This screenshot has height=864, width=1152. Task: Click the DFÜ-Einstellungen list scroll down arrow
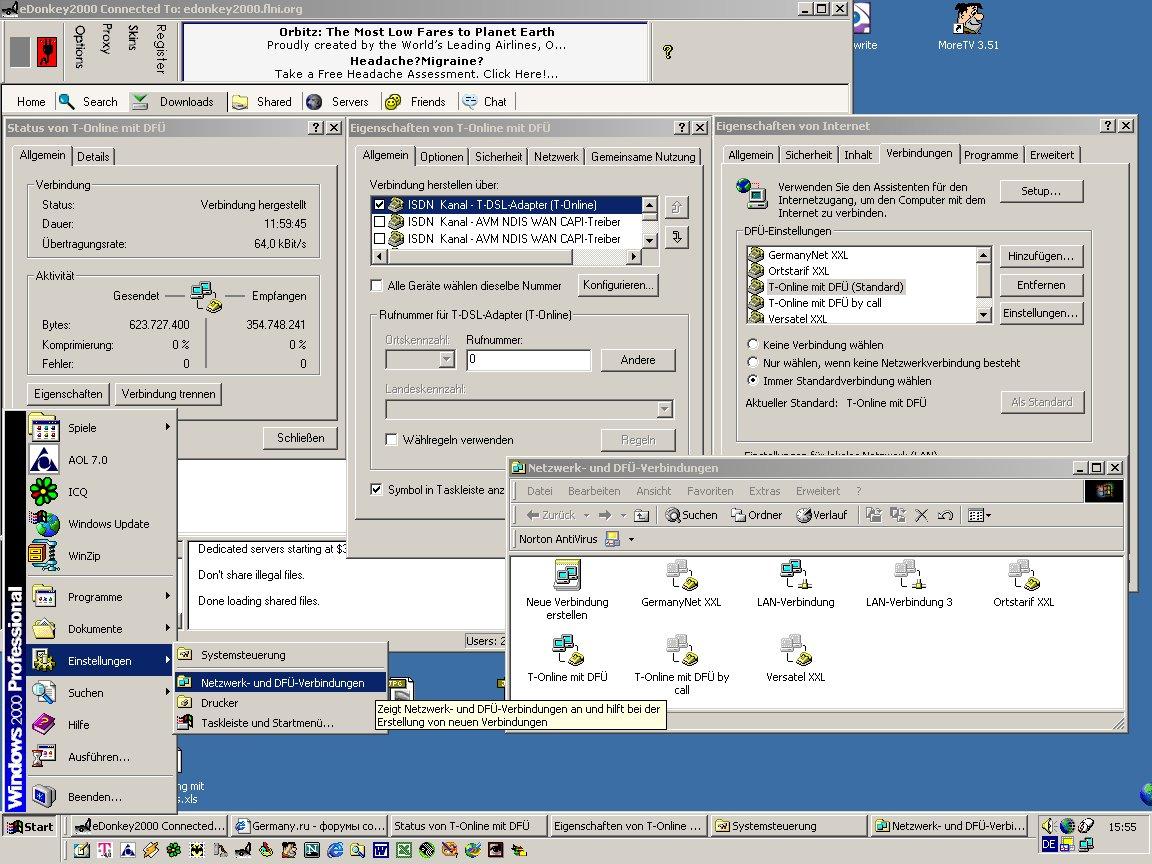984,314
